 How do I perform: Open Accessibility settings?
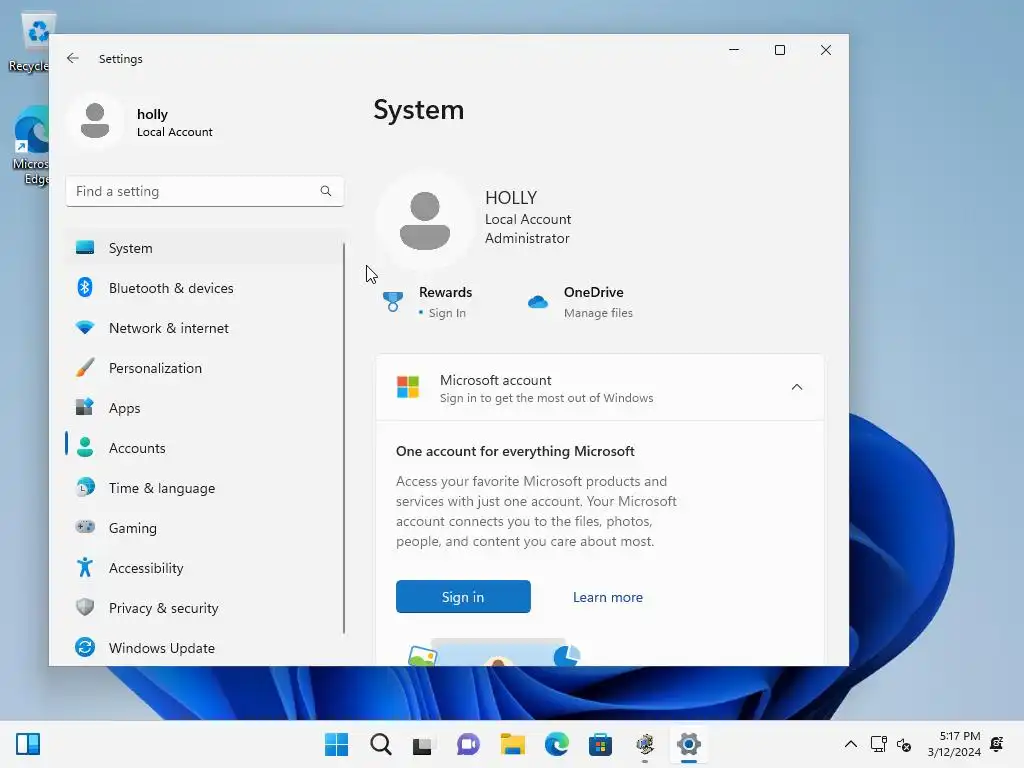click(x=204, y=567)
